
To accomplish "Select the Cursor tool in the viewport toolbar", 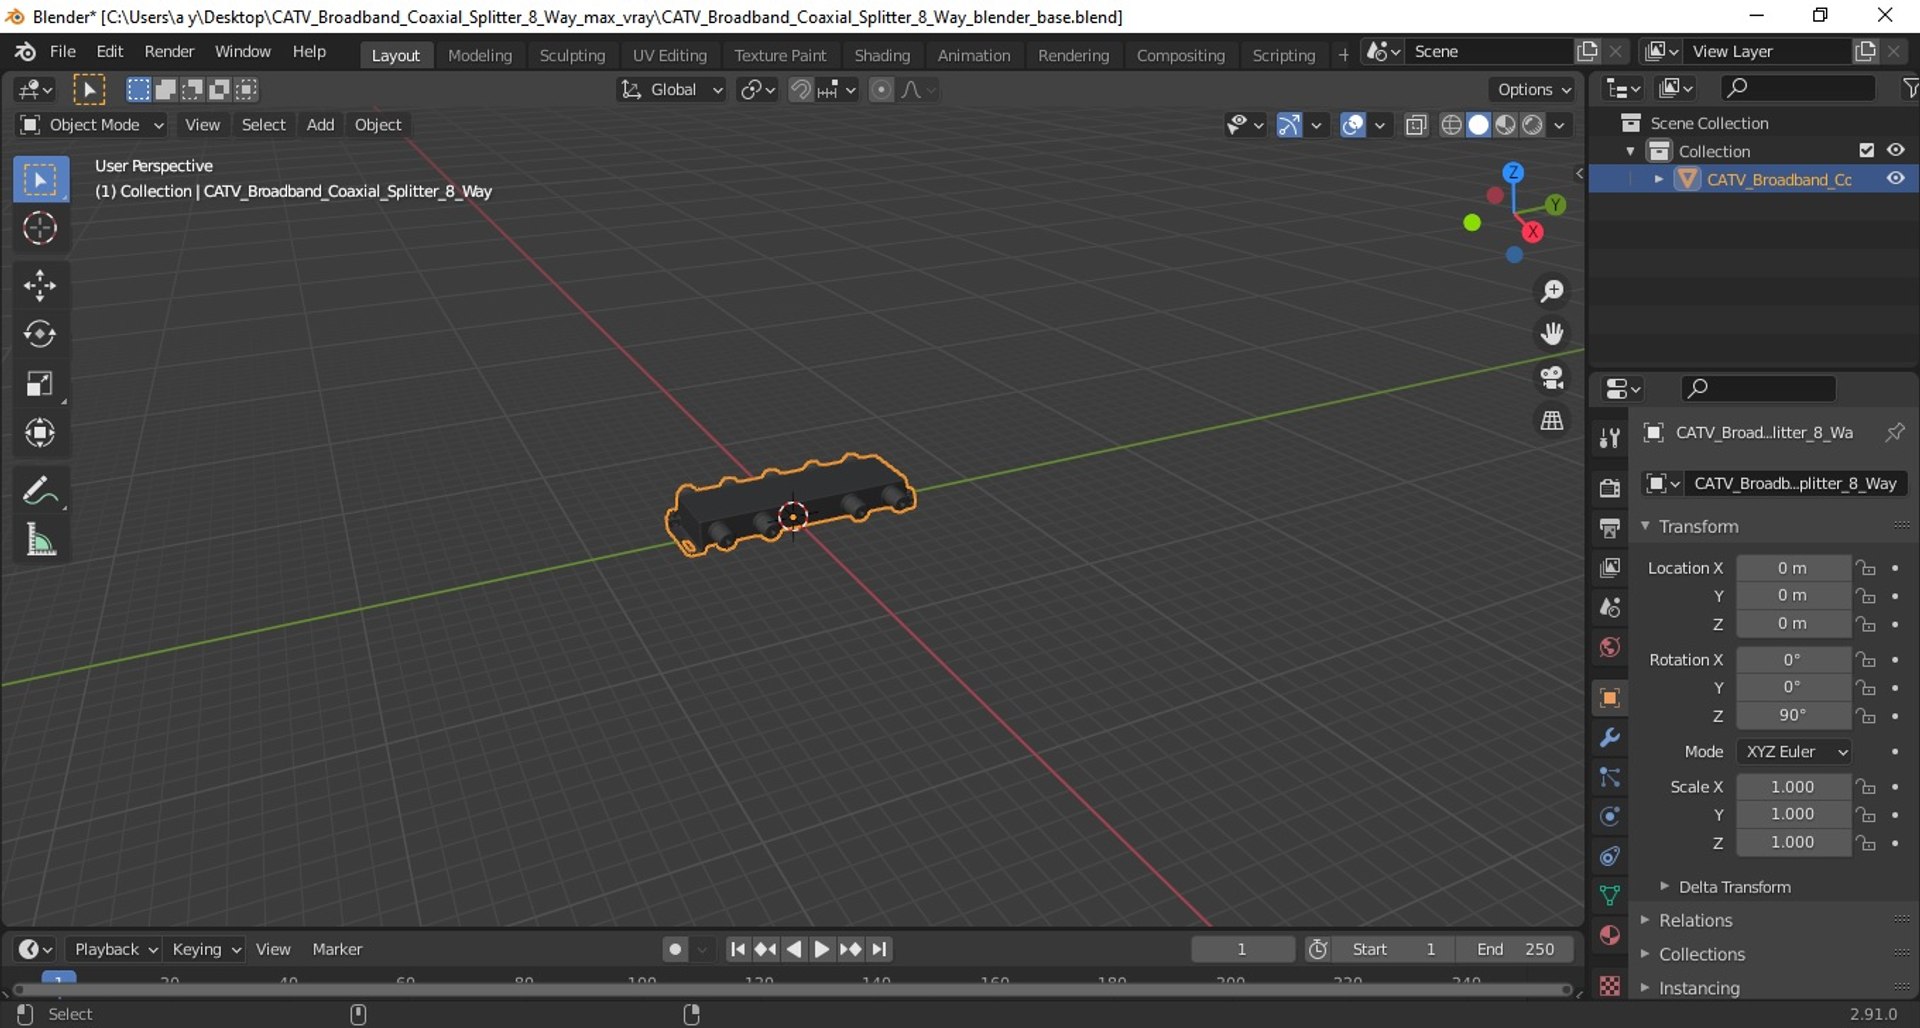I will click(40, 229).
